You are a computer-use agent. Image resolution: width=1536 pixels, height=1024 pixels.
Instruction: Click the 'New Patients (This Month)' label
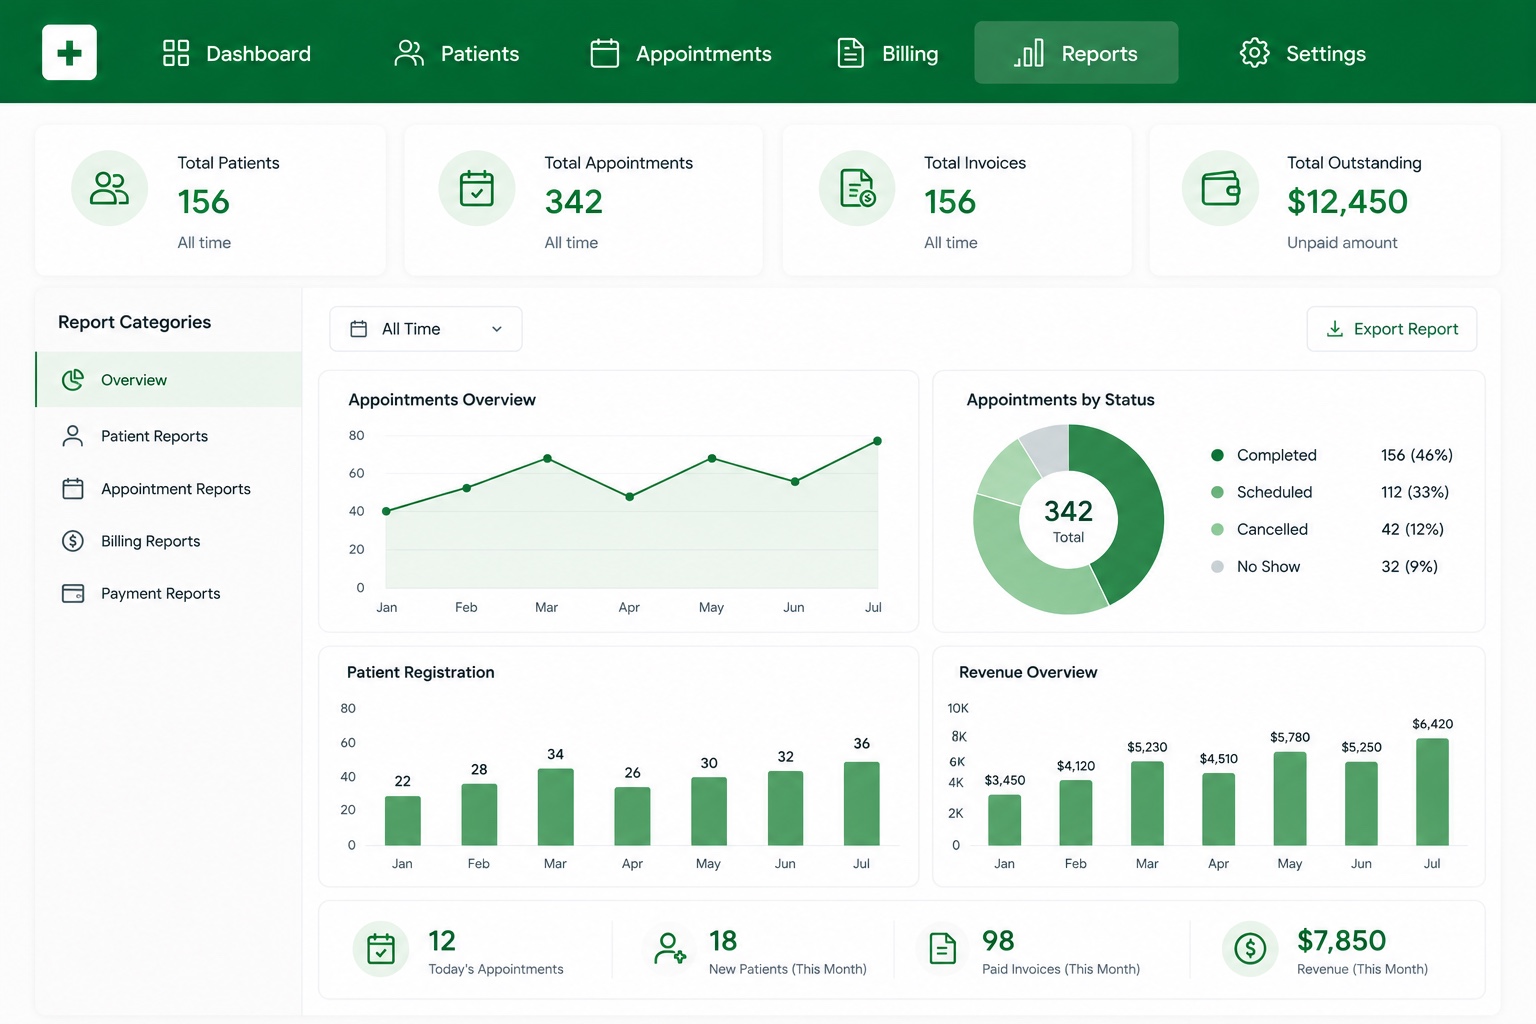click(788, 969)
